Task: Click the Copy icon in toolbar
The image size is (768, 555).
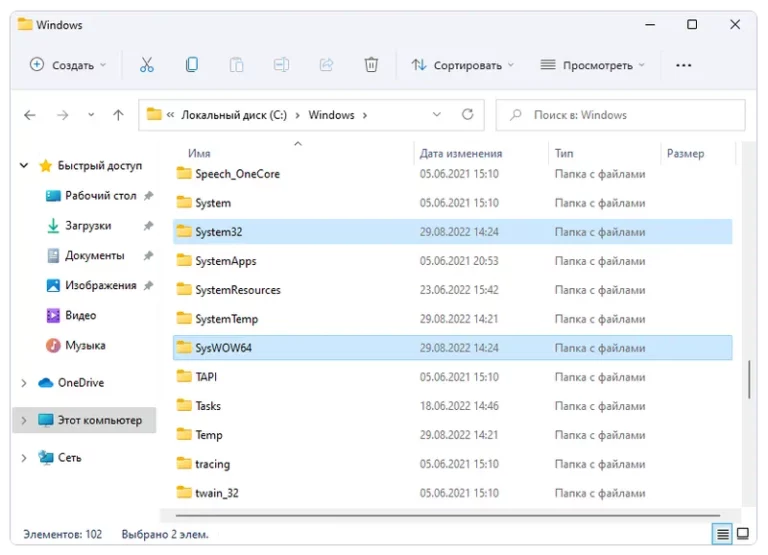Action: tap(192, 65)
